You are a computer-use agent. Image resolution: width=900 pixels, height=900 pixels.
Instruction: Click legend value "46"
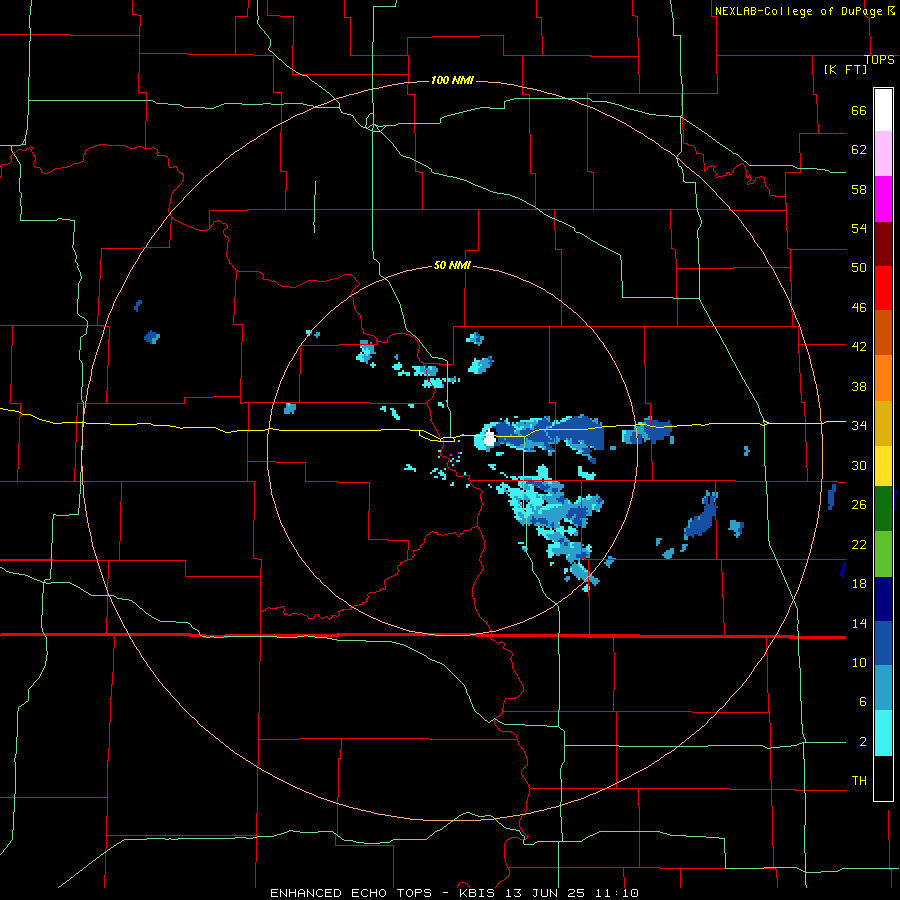pos(859,308)
